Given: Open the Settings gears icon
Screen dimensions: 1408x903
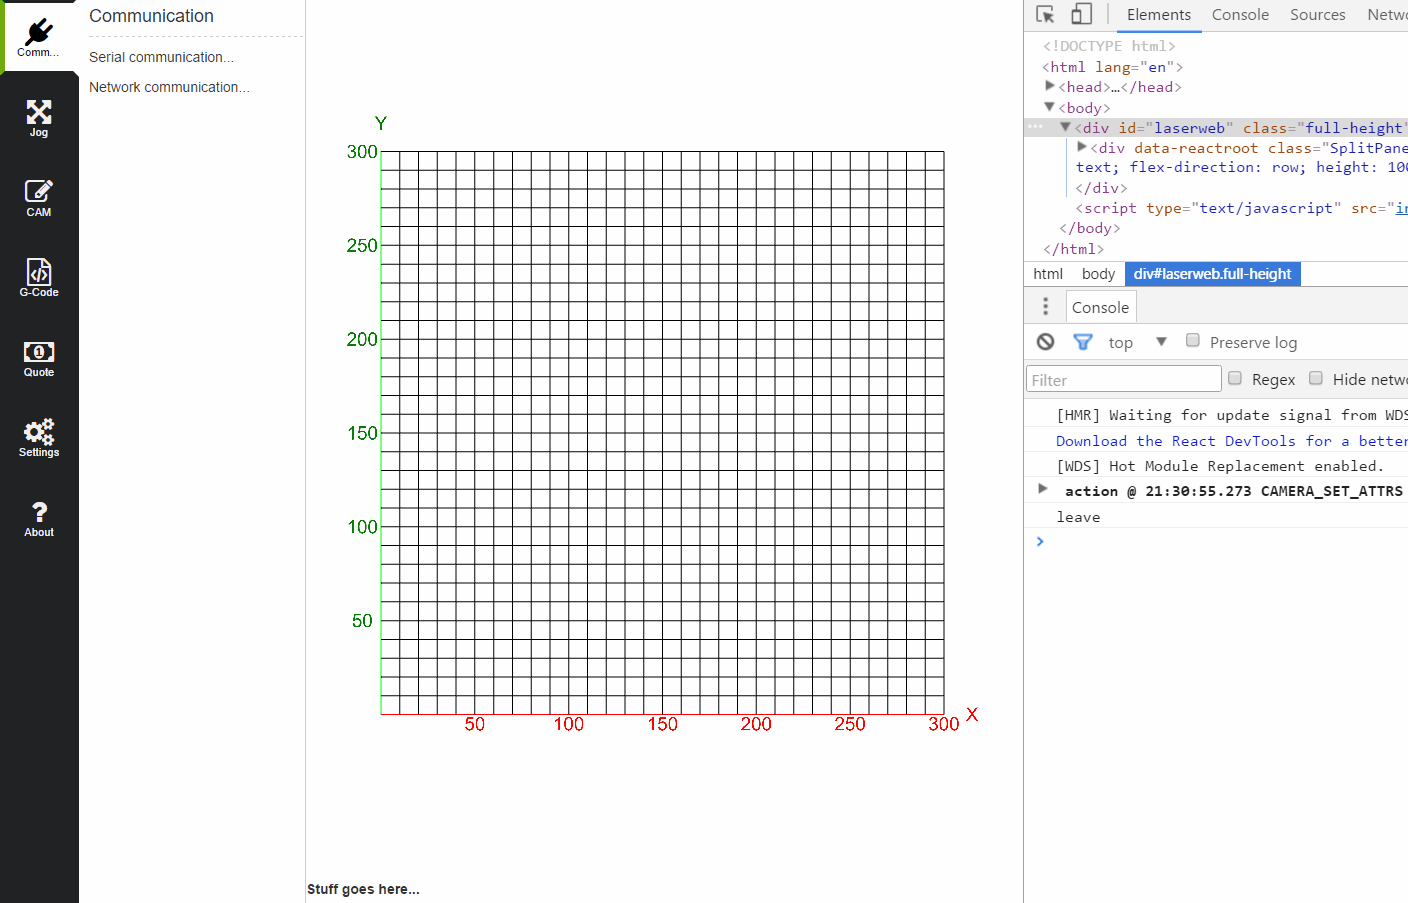Looking at the screenshot, I should pos(39,438).
